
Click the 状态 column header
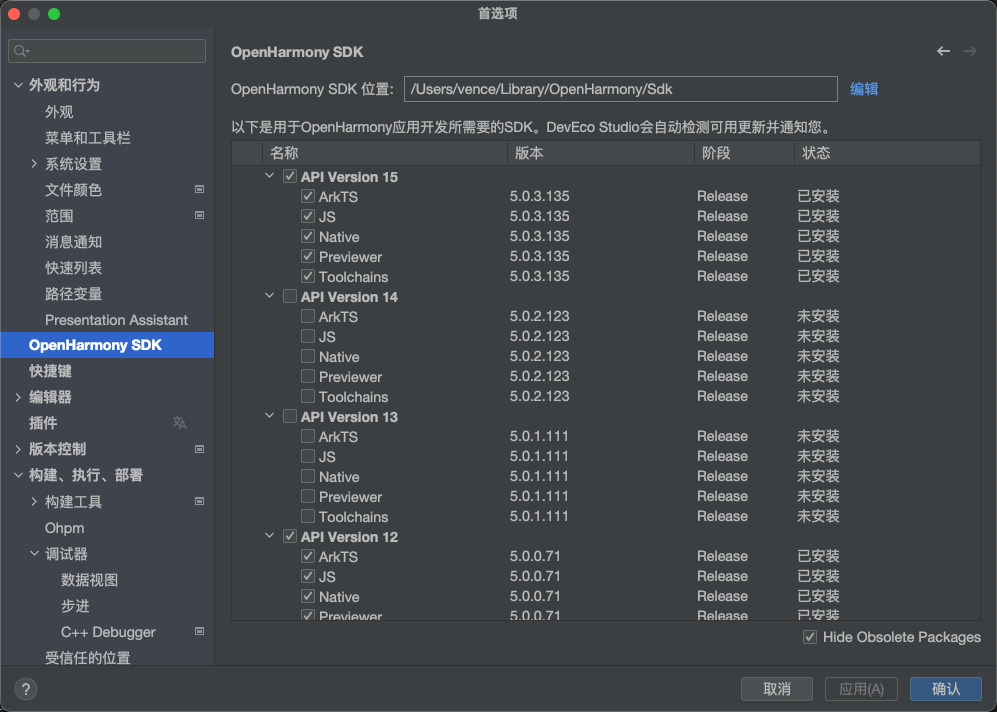click(x=887, y=153)
